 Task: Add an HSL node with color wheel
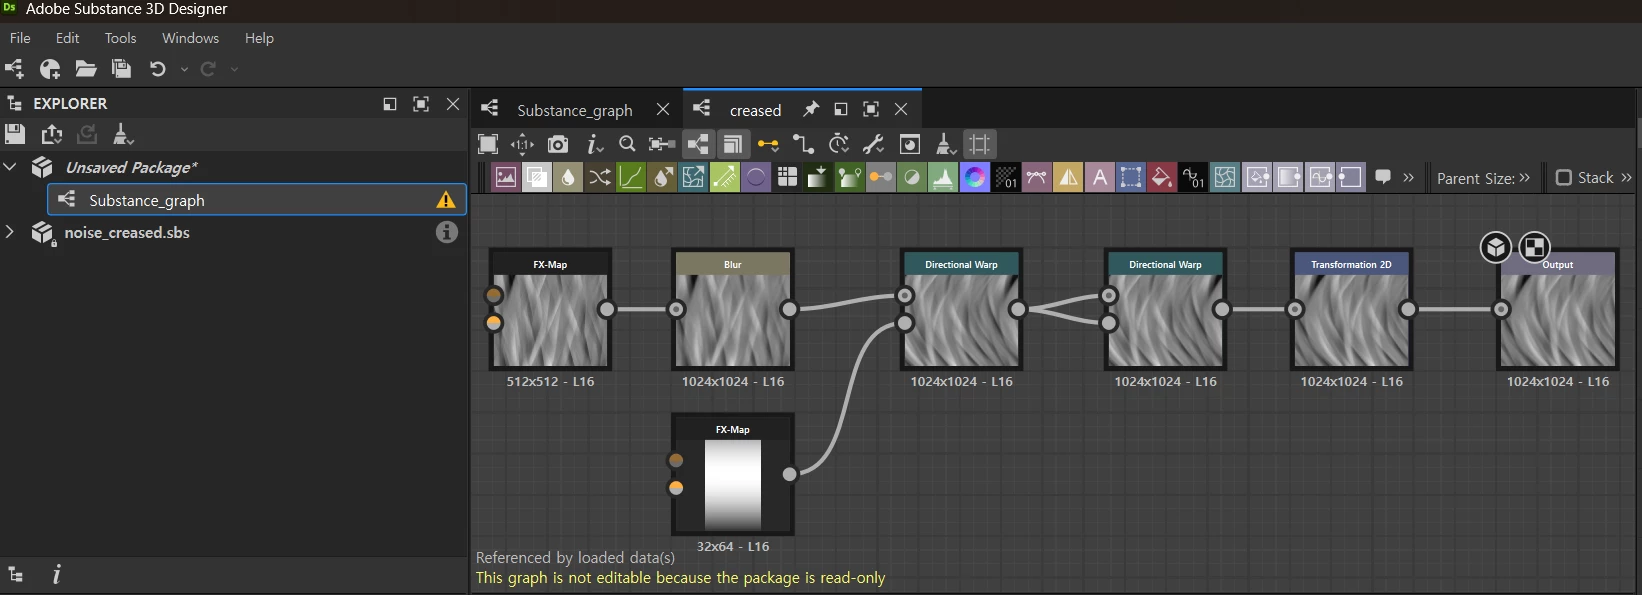point(974,178)
